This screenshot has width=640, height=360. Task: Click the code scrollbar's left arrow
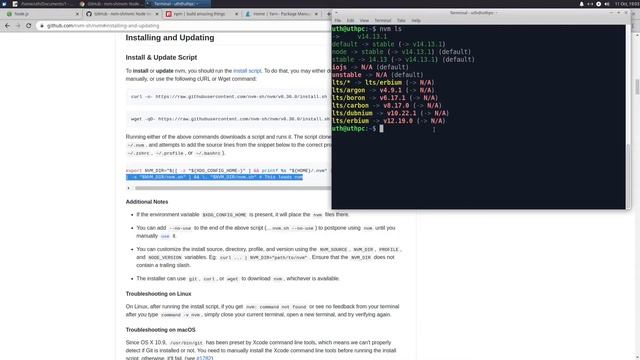[129, 188]
